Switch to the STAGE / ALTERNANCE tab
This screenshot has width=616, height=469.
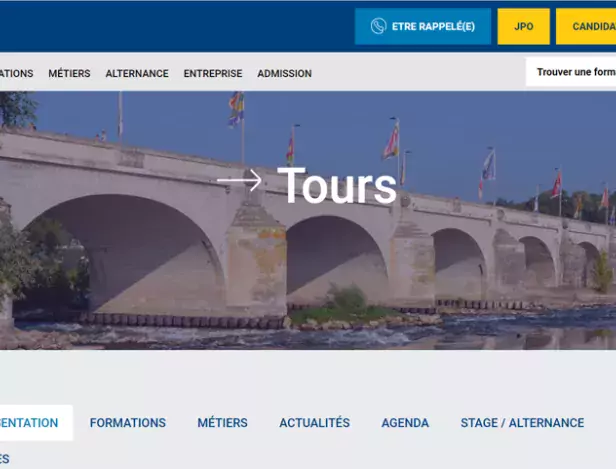point(522,423)
